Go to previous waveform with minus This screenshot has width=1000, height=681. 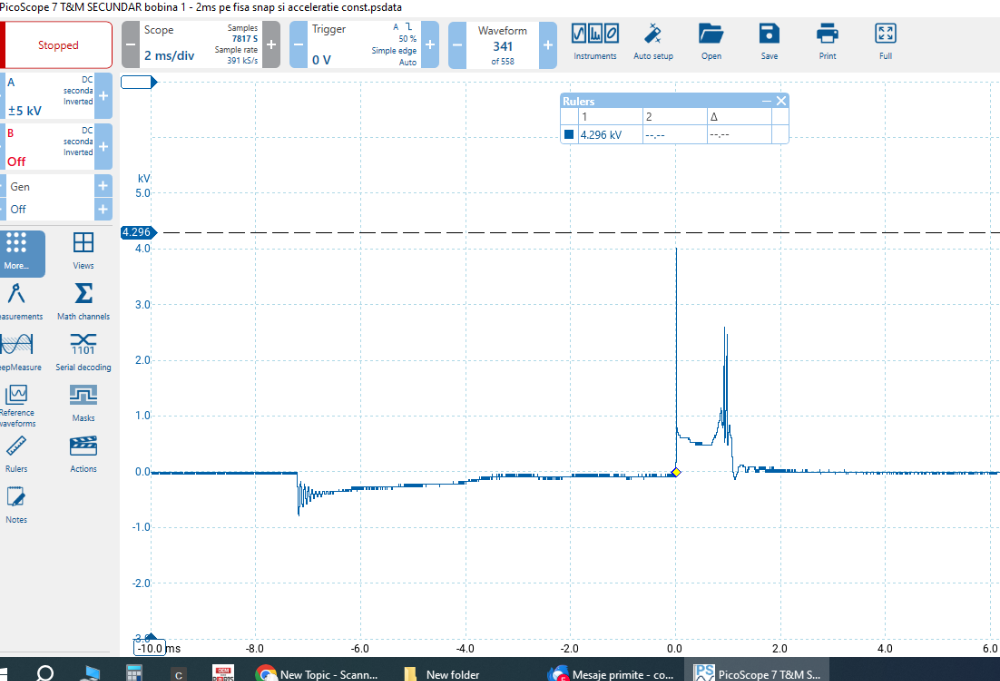coord(457,45)
